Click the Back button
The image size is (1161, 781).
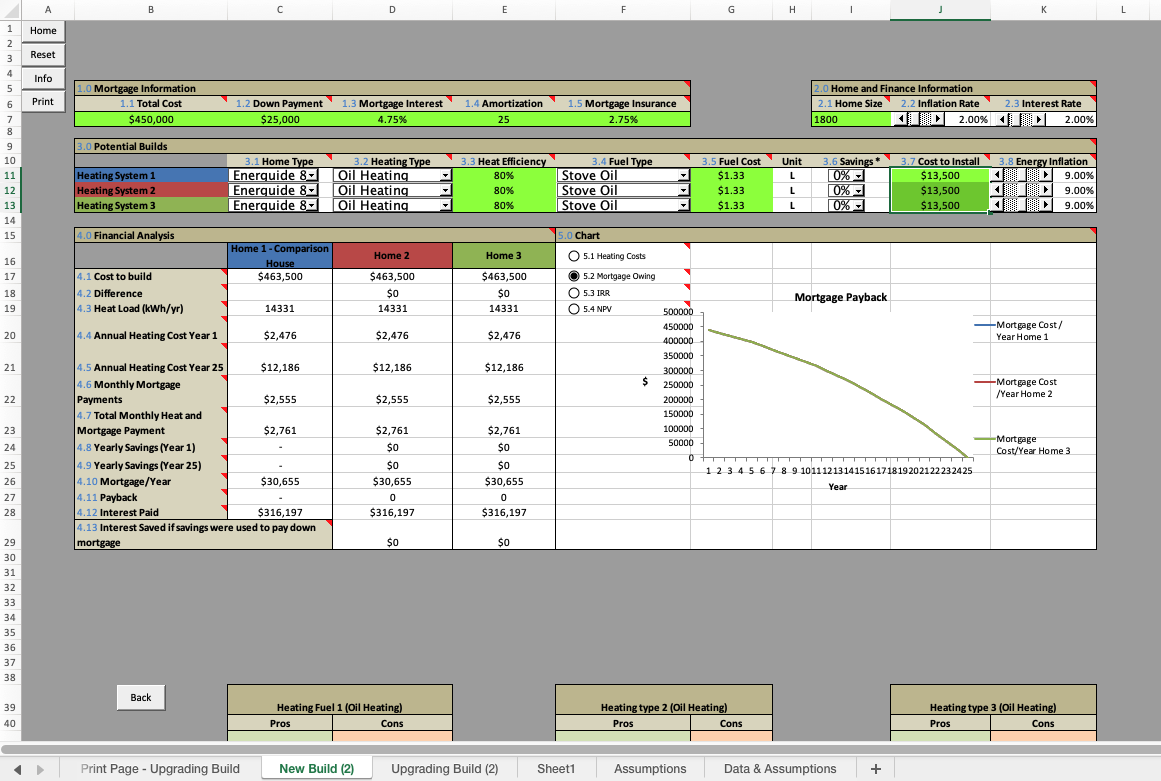click(x=141, y=697)
